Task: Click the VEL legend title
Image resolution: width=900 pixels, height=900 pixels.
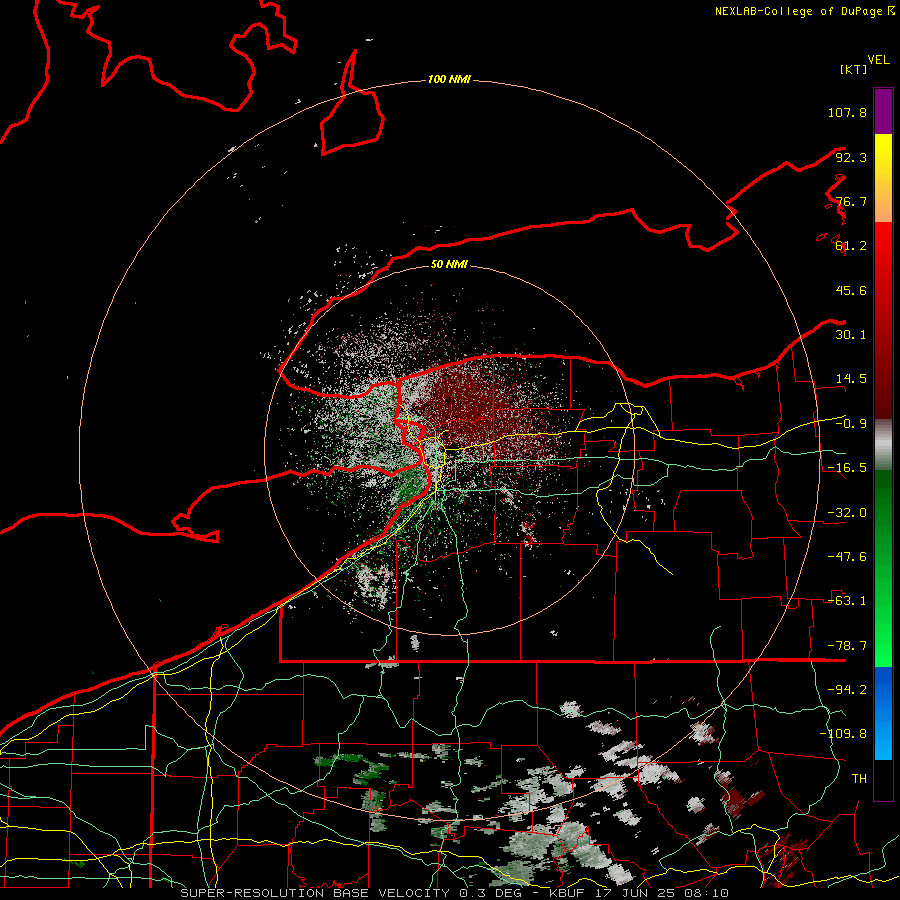Action: pos(879,60)
